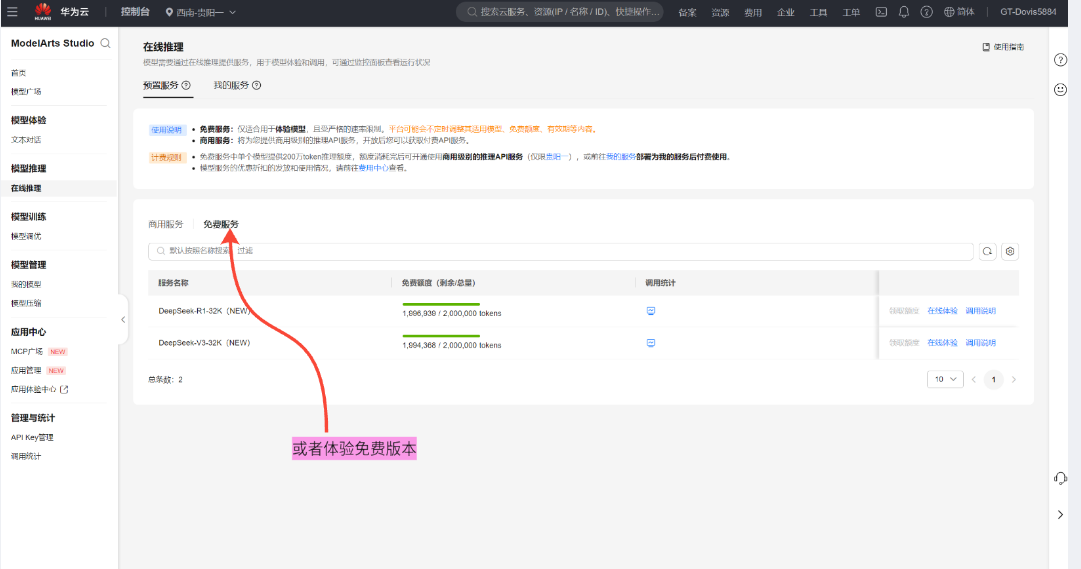
Task: Open the notification bell in the top bar
Action: click(x=904, y=12)
